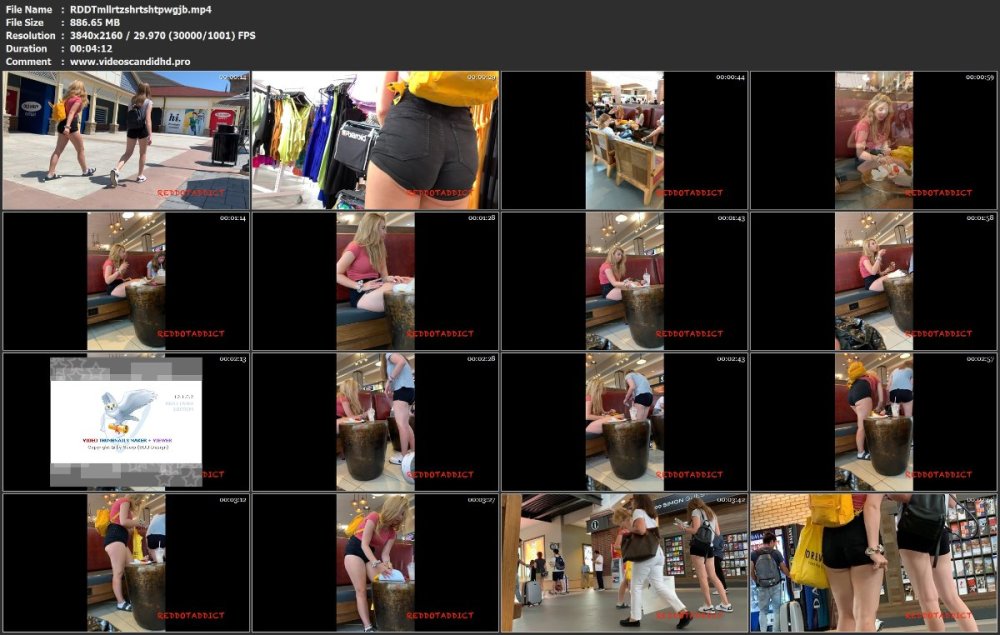The image size is (1000, 635).
Task: Click the "File Size" label
Action: click(x=27, y=22)
